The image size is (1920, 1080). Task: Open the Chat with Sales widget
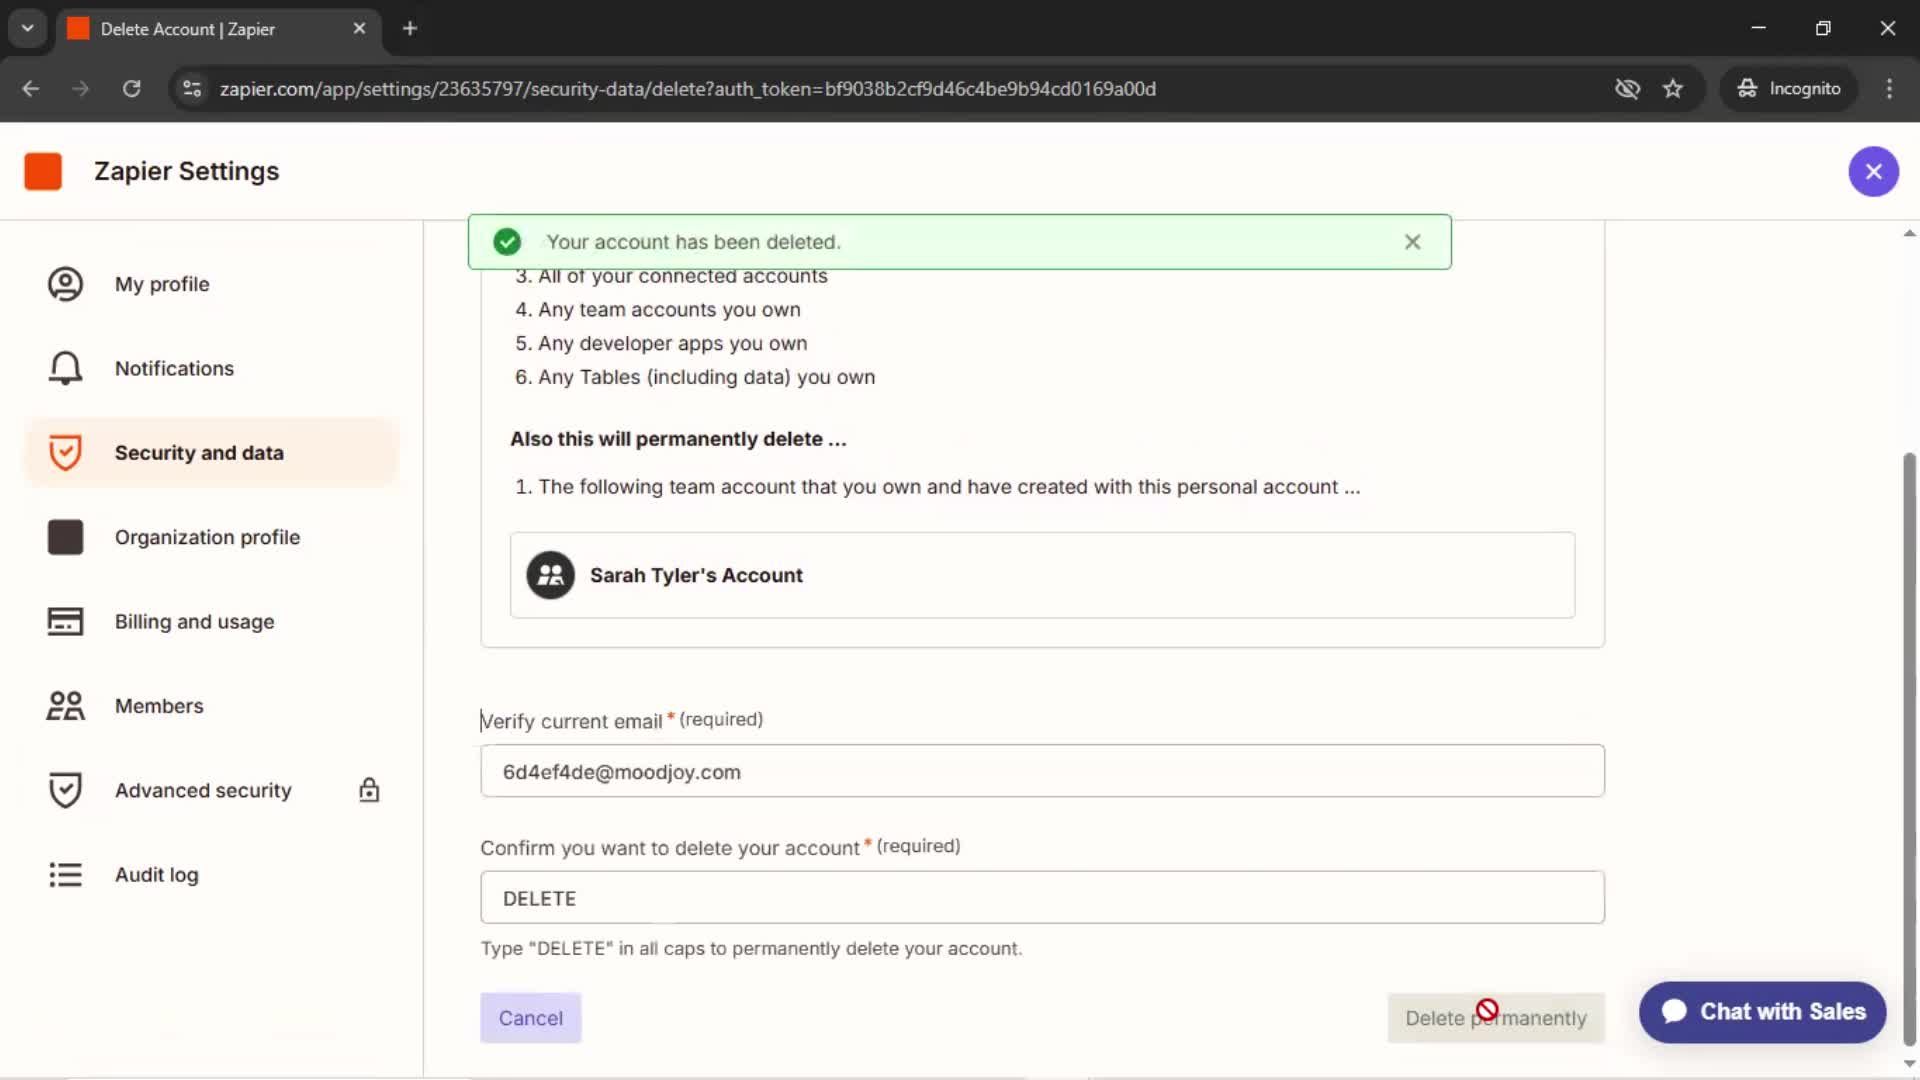1762,1012
